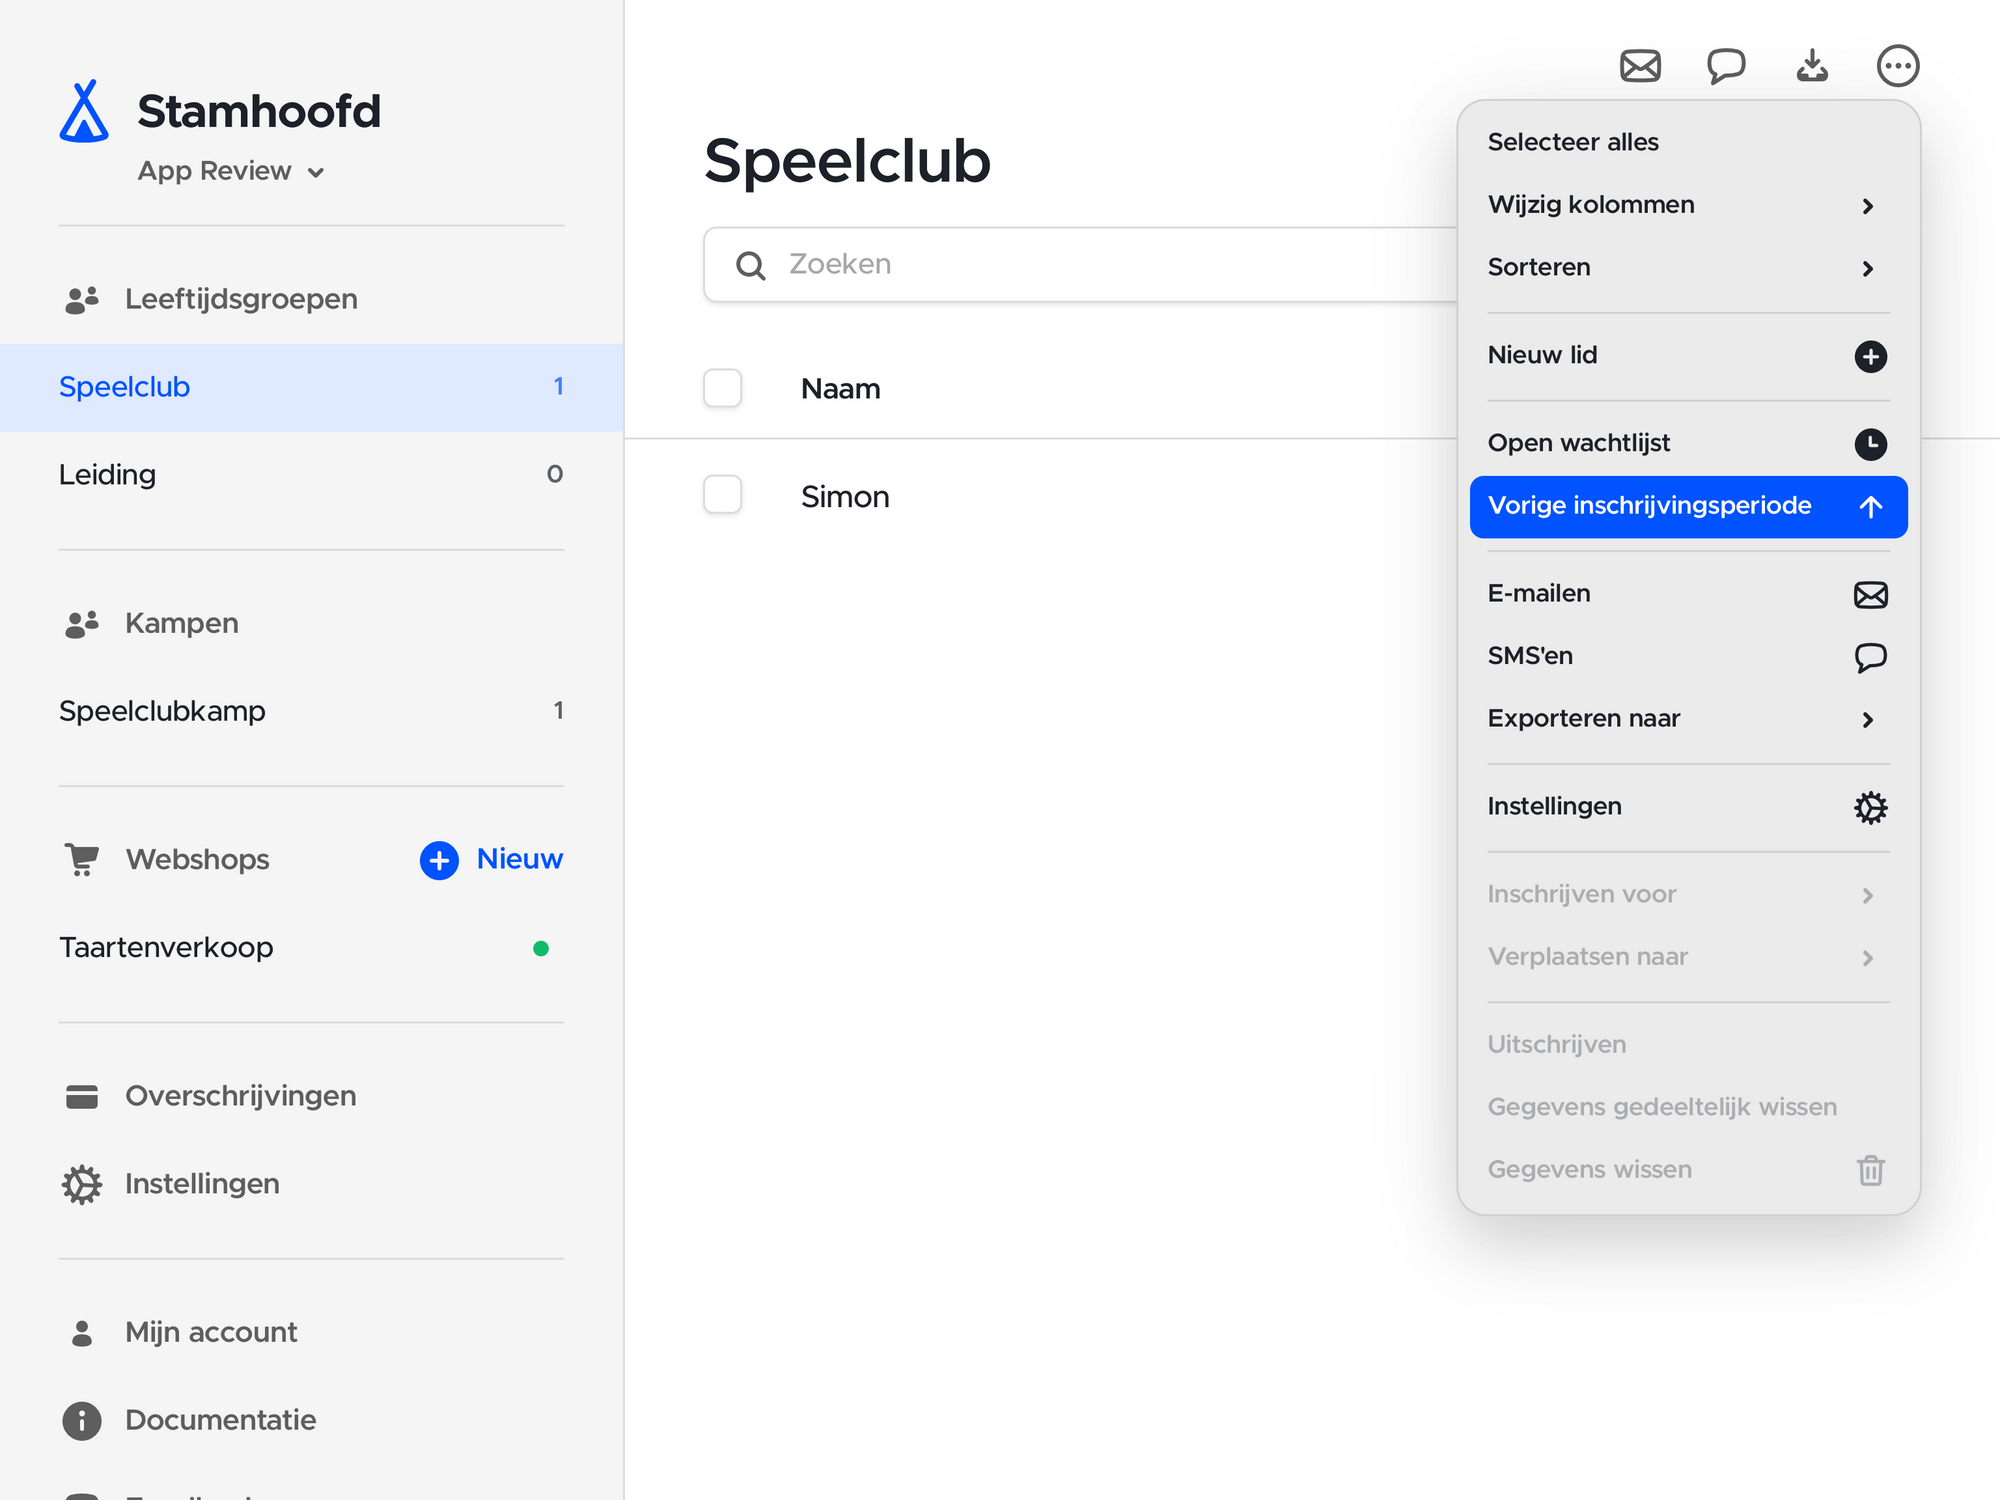Open the more options ellipsis icon
Viewport: 2000px width, 1500px height.
coord(1897,66)
